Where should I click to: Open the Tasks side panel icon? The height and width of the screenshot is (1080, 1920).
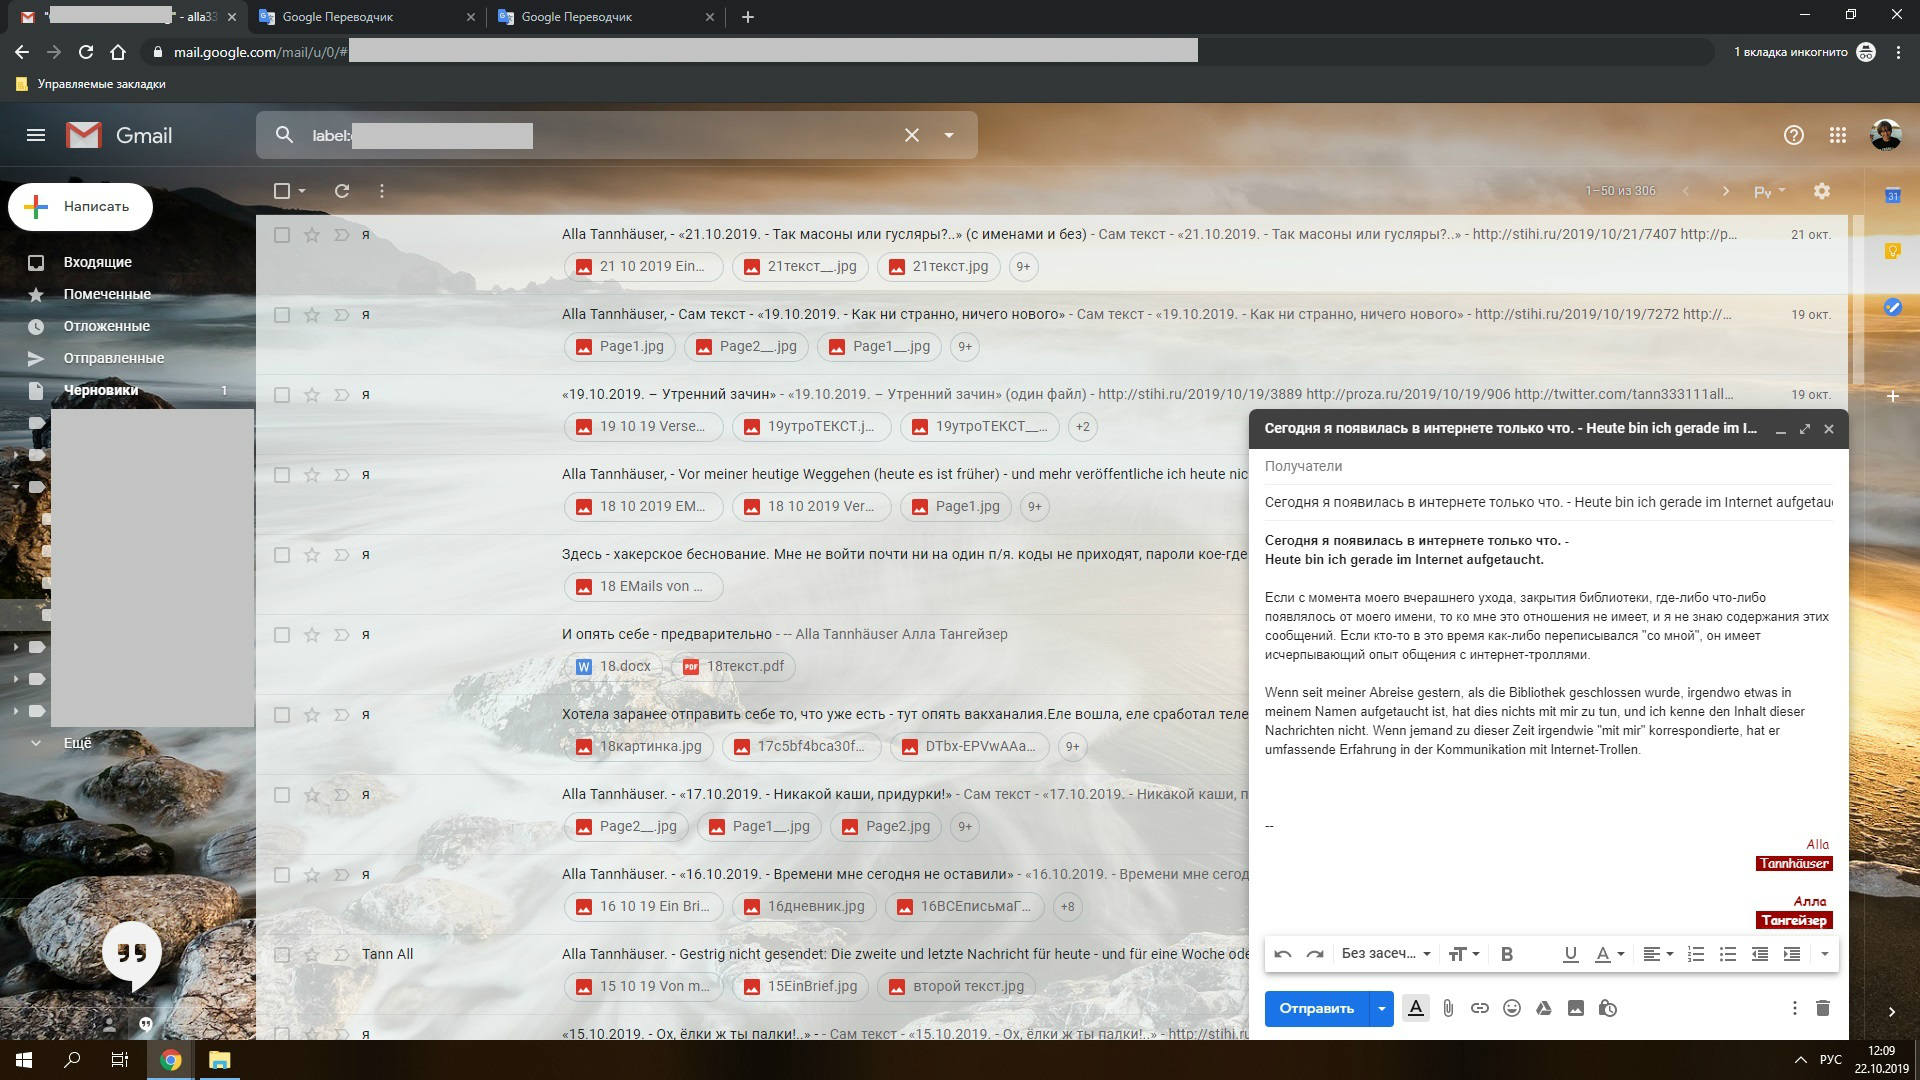click(1892, 307)
